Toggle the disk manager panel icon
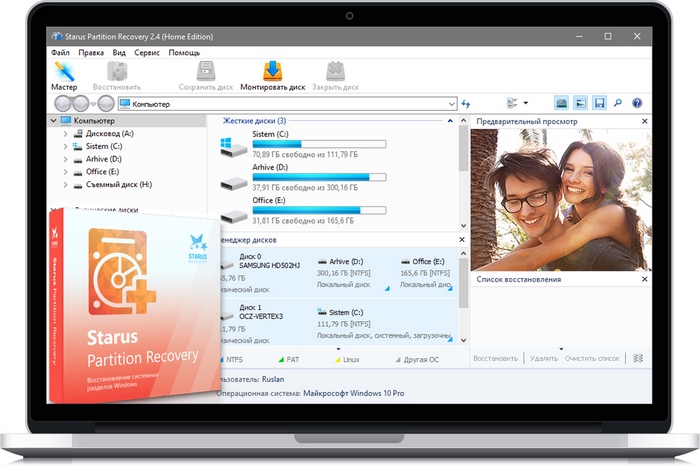 pyautogui.click(x=561, y=103)
